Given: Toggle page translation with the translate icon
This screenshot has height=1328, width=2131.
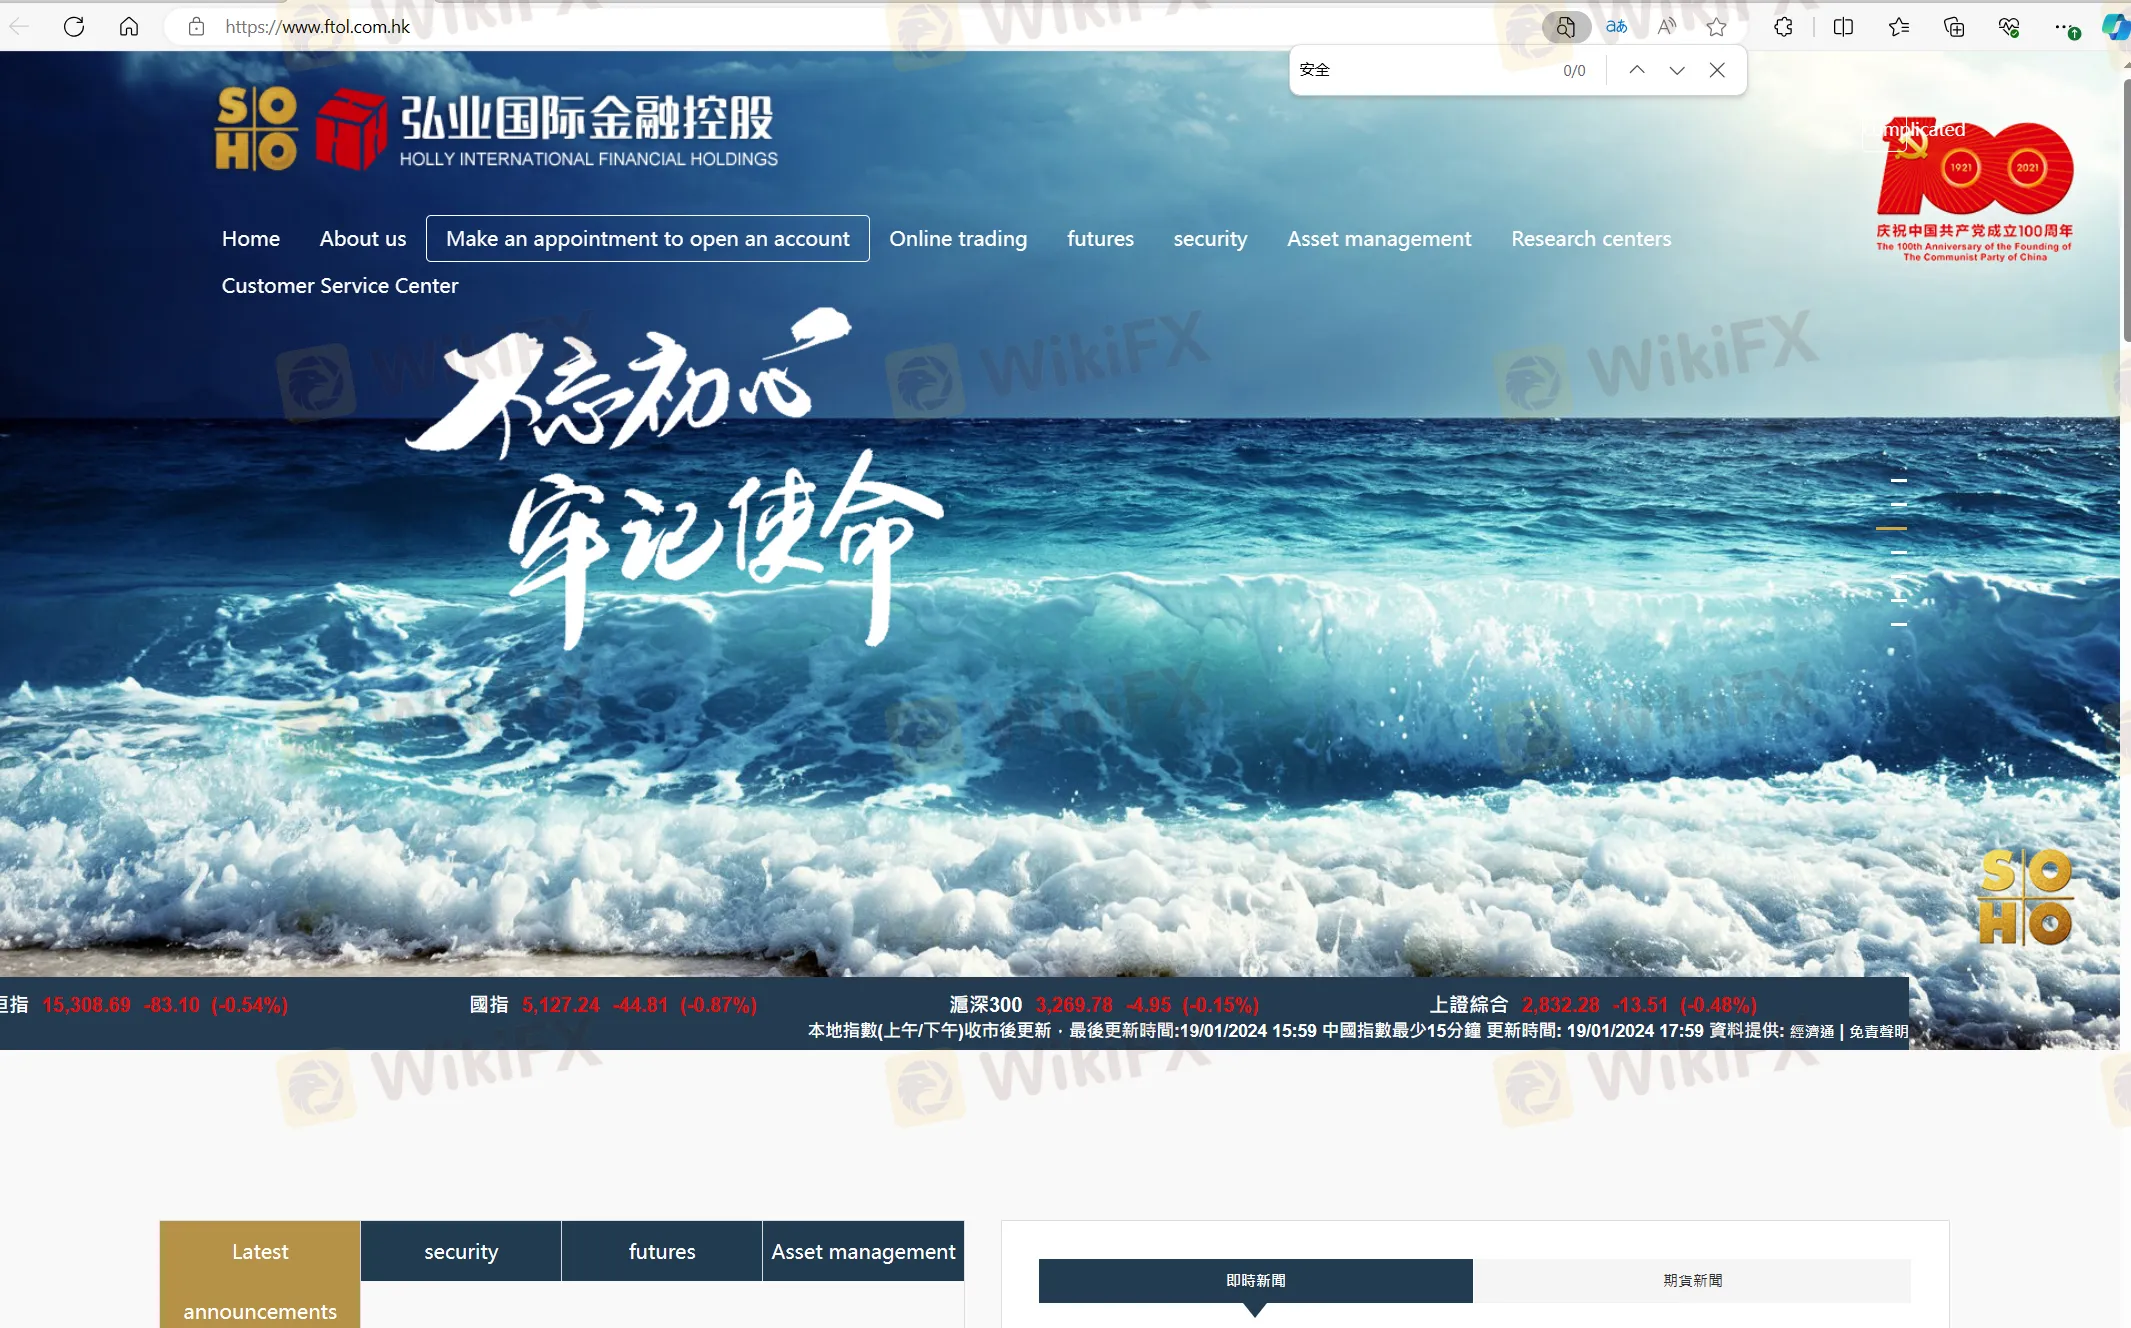Looking at the screenshot, I should point(1614,26).
